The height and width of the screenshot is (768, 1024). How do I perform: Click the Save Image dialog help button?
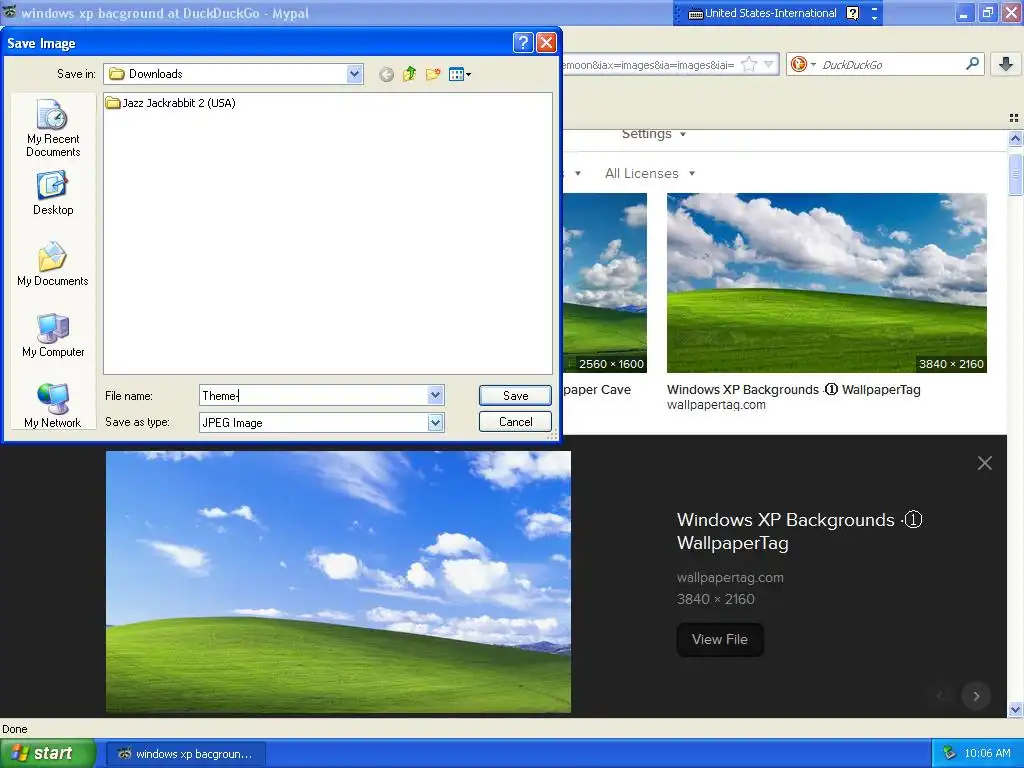523,42
